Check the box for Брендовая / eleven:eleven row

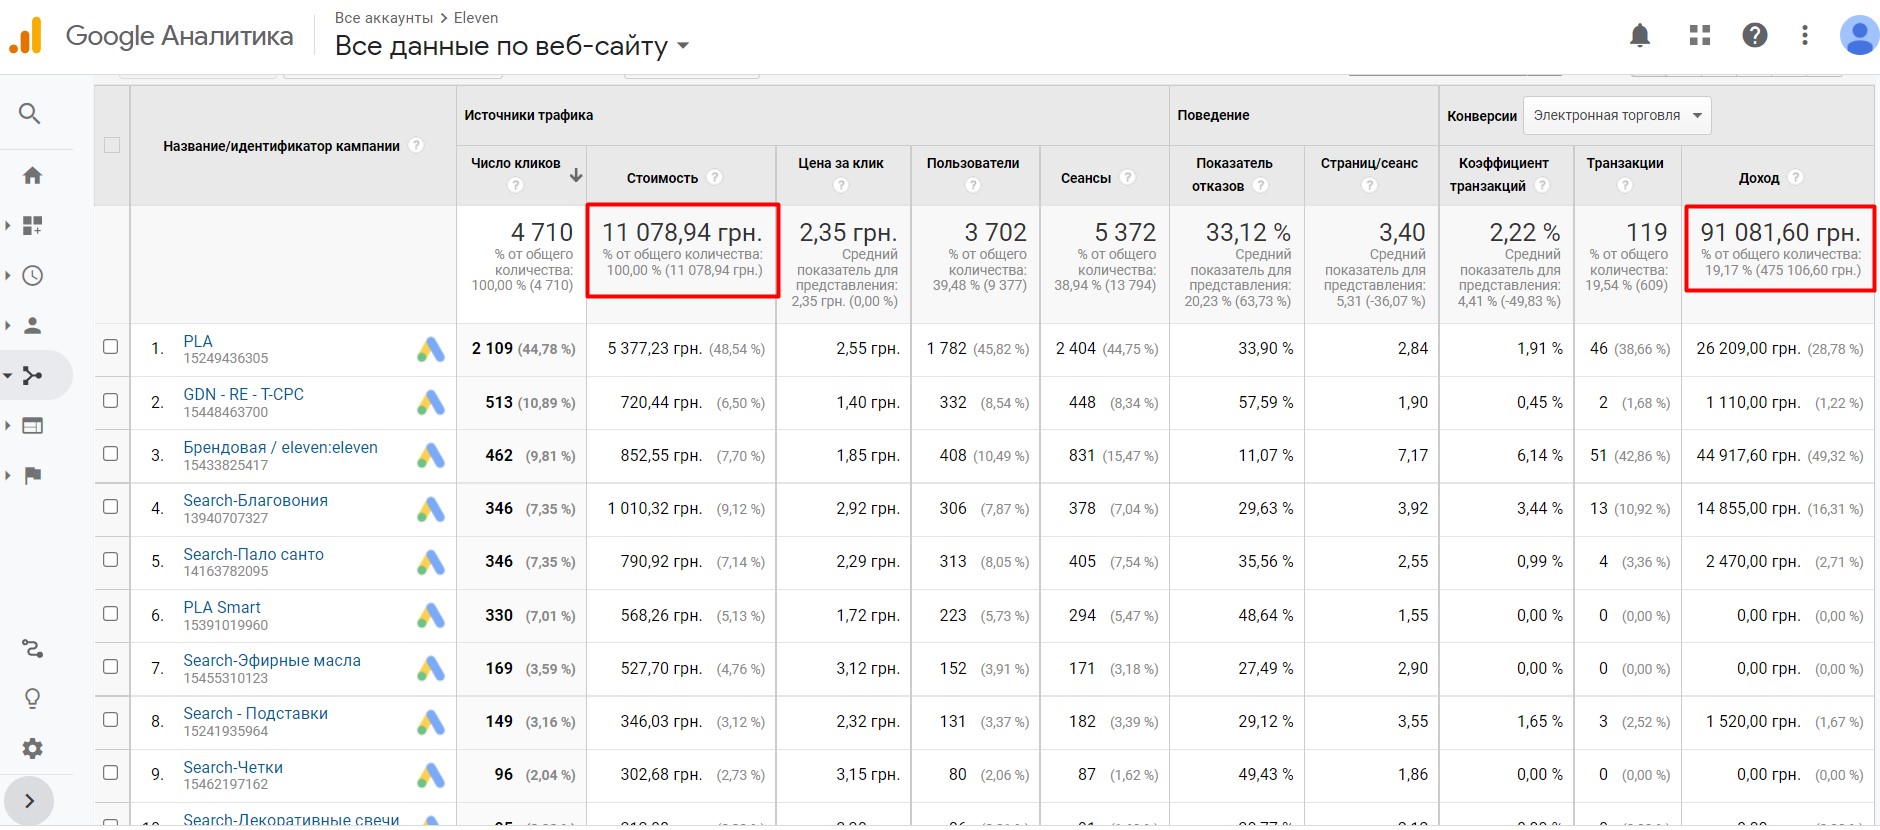tap(111, 454)
